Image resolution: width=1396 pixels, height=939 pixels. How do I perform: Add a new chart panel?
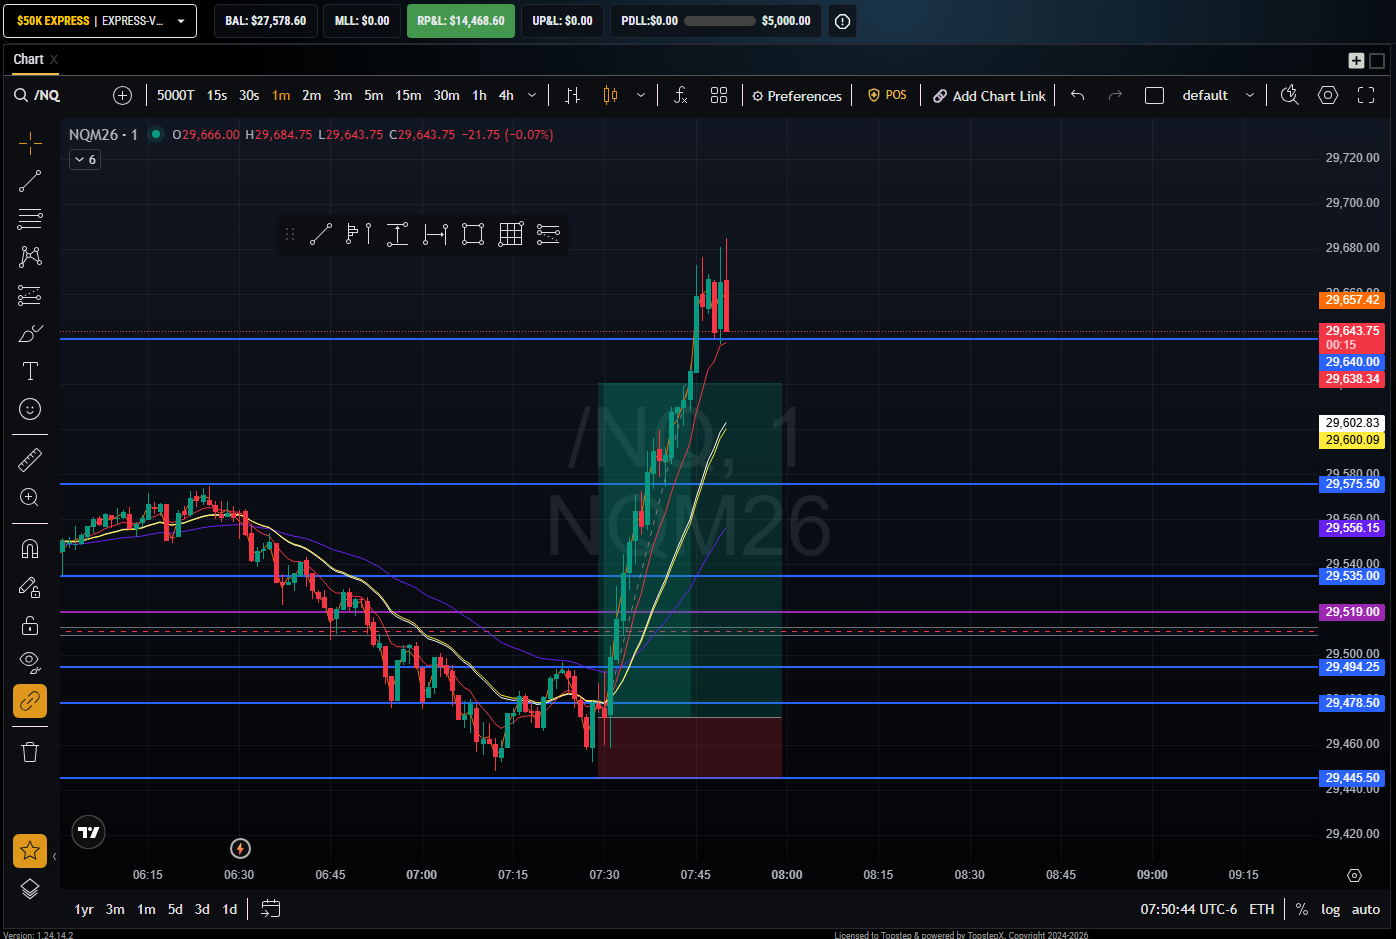tap(1356, 60)
